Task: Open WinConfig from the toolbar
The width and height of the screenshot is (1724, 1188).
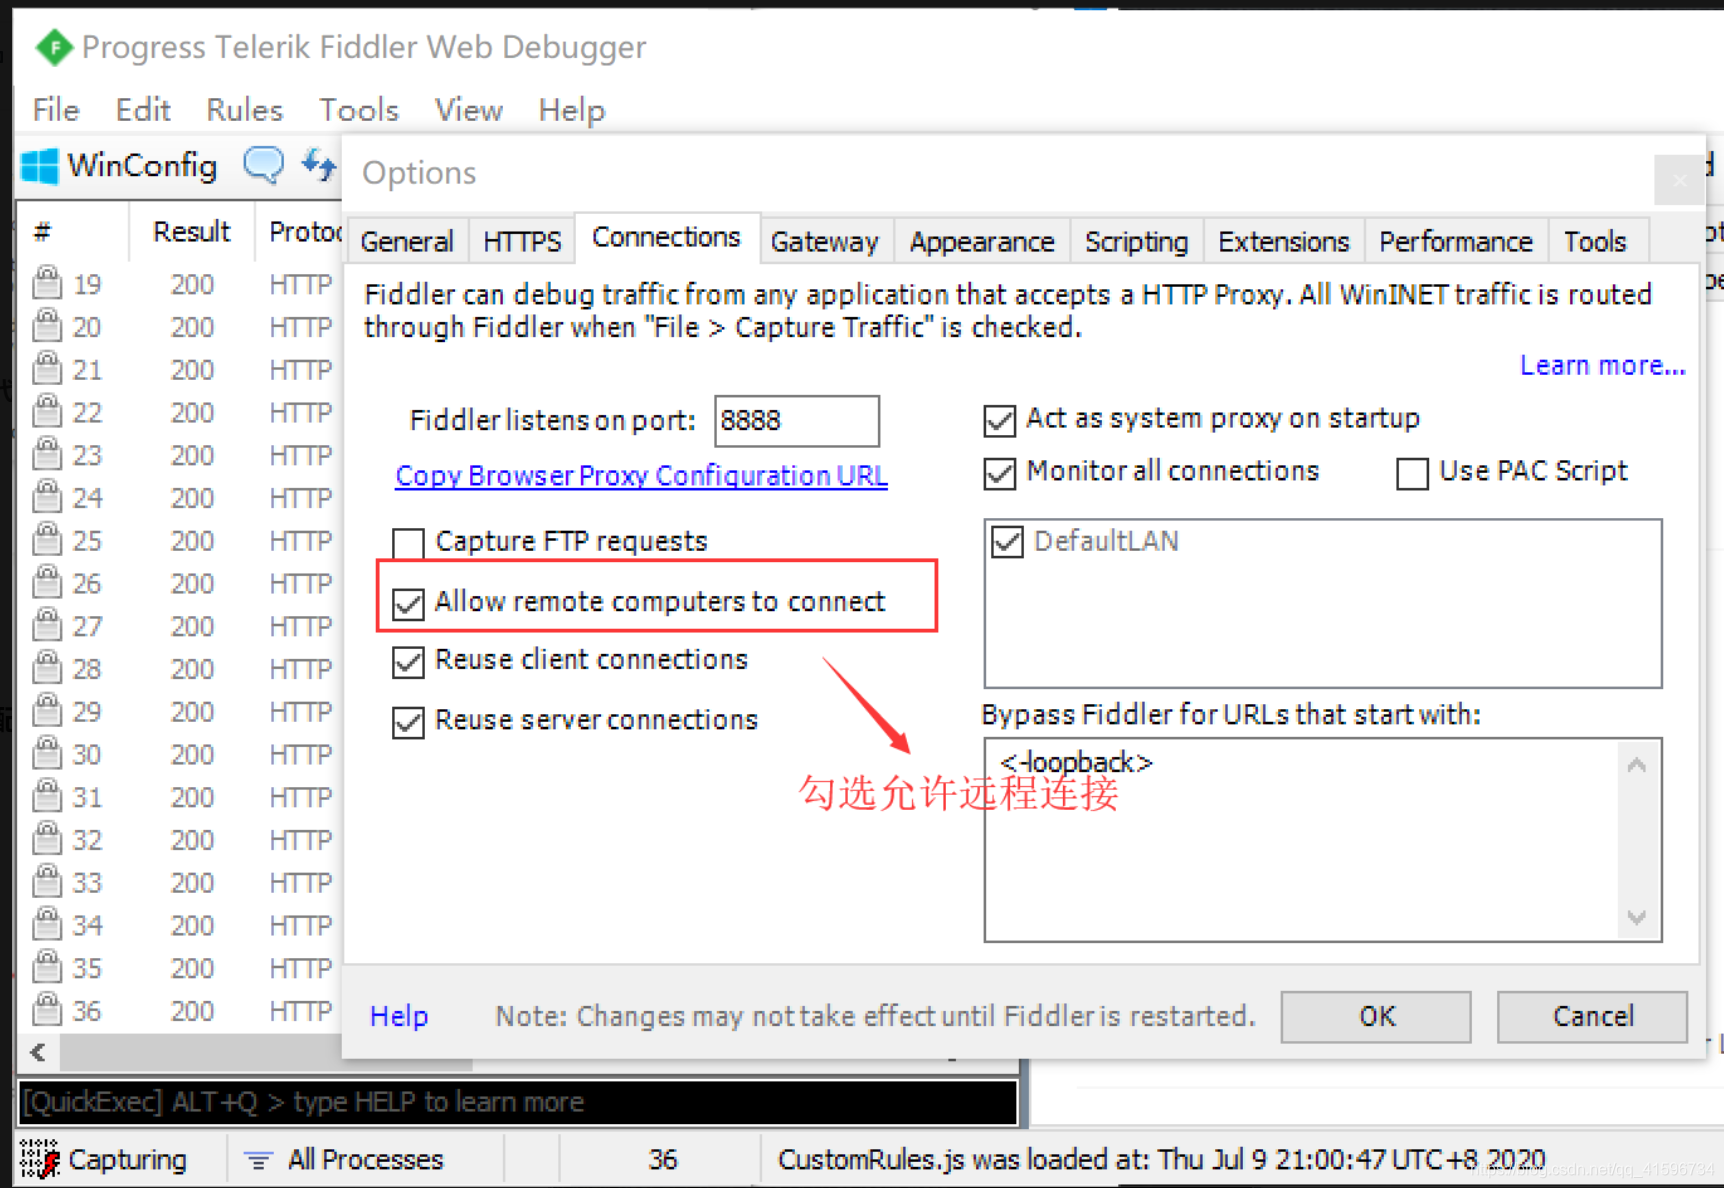Action: [119, 166]
